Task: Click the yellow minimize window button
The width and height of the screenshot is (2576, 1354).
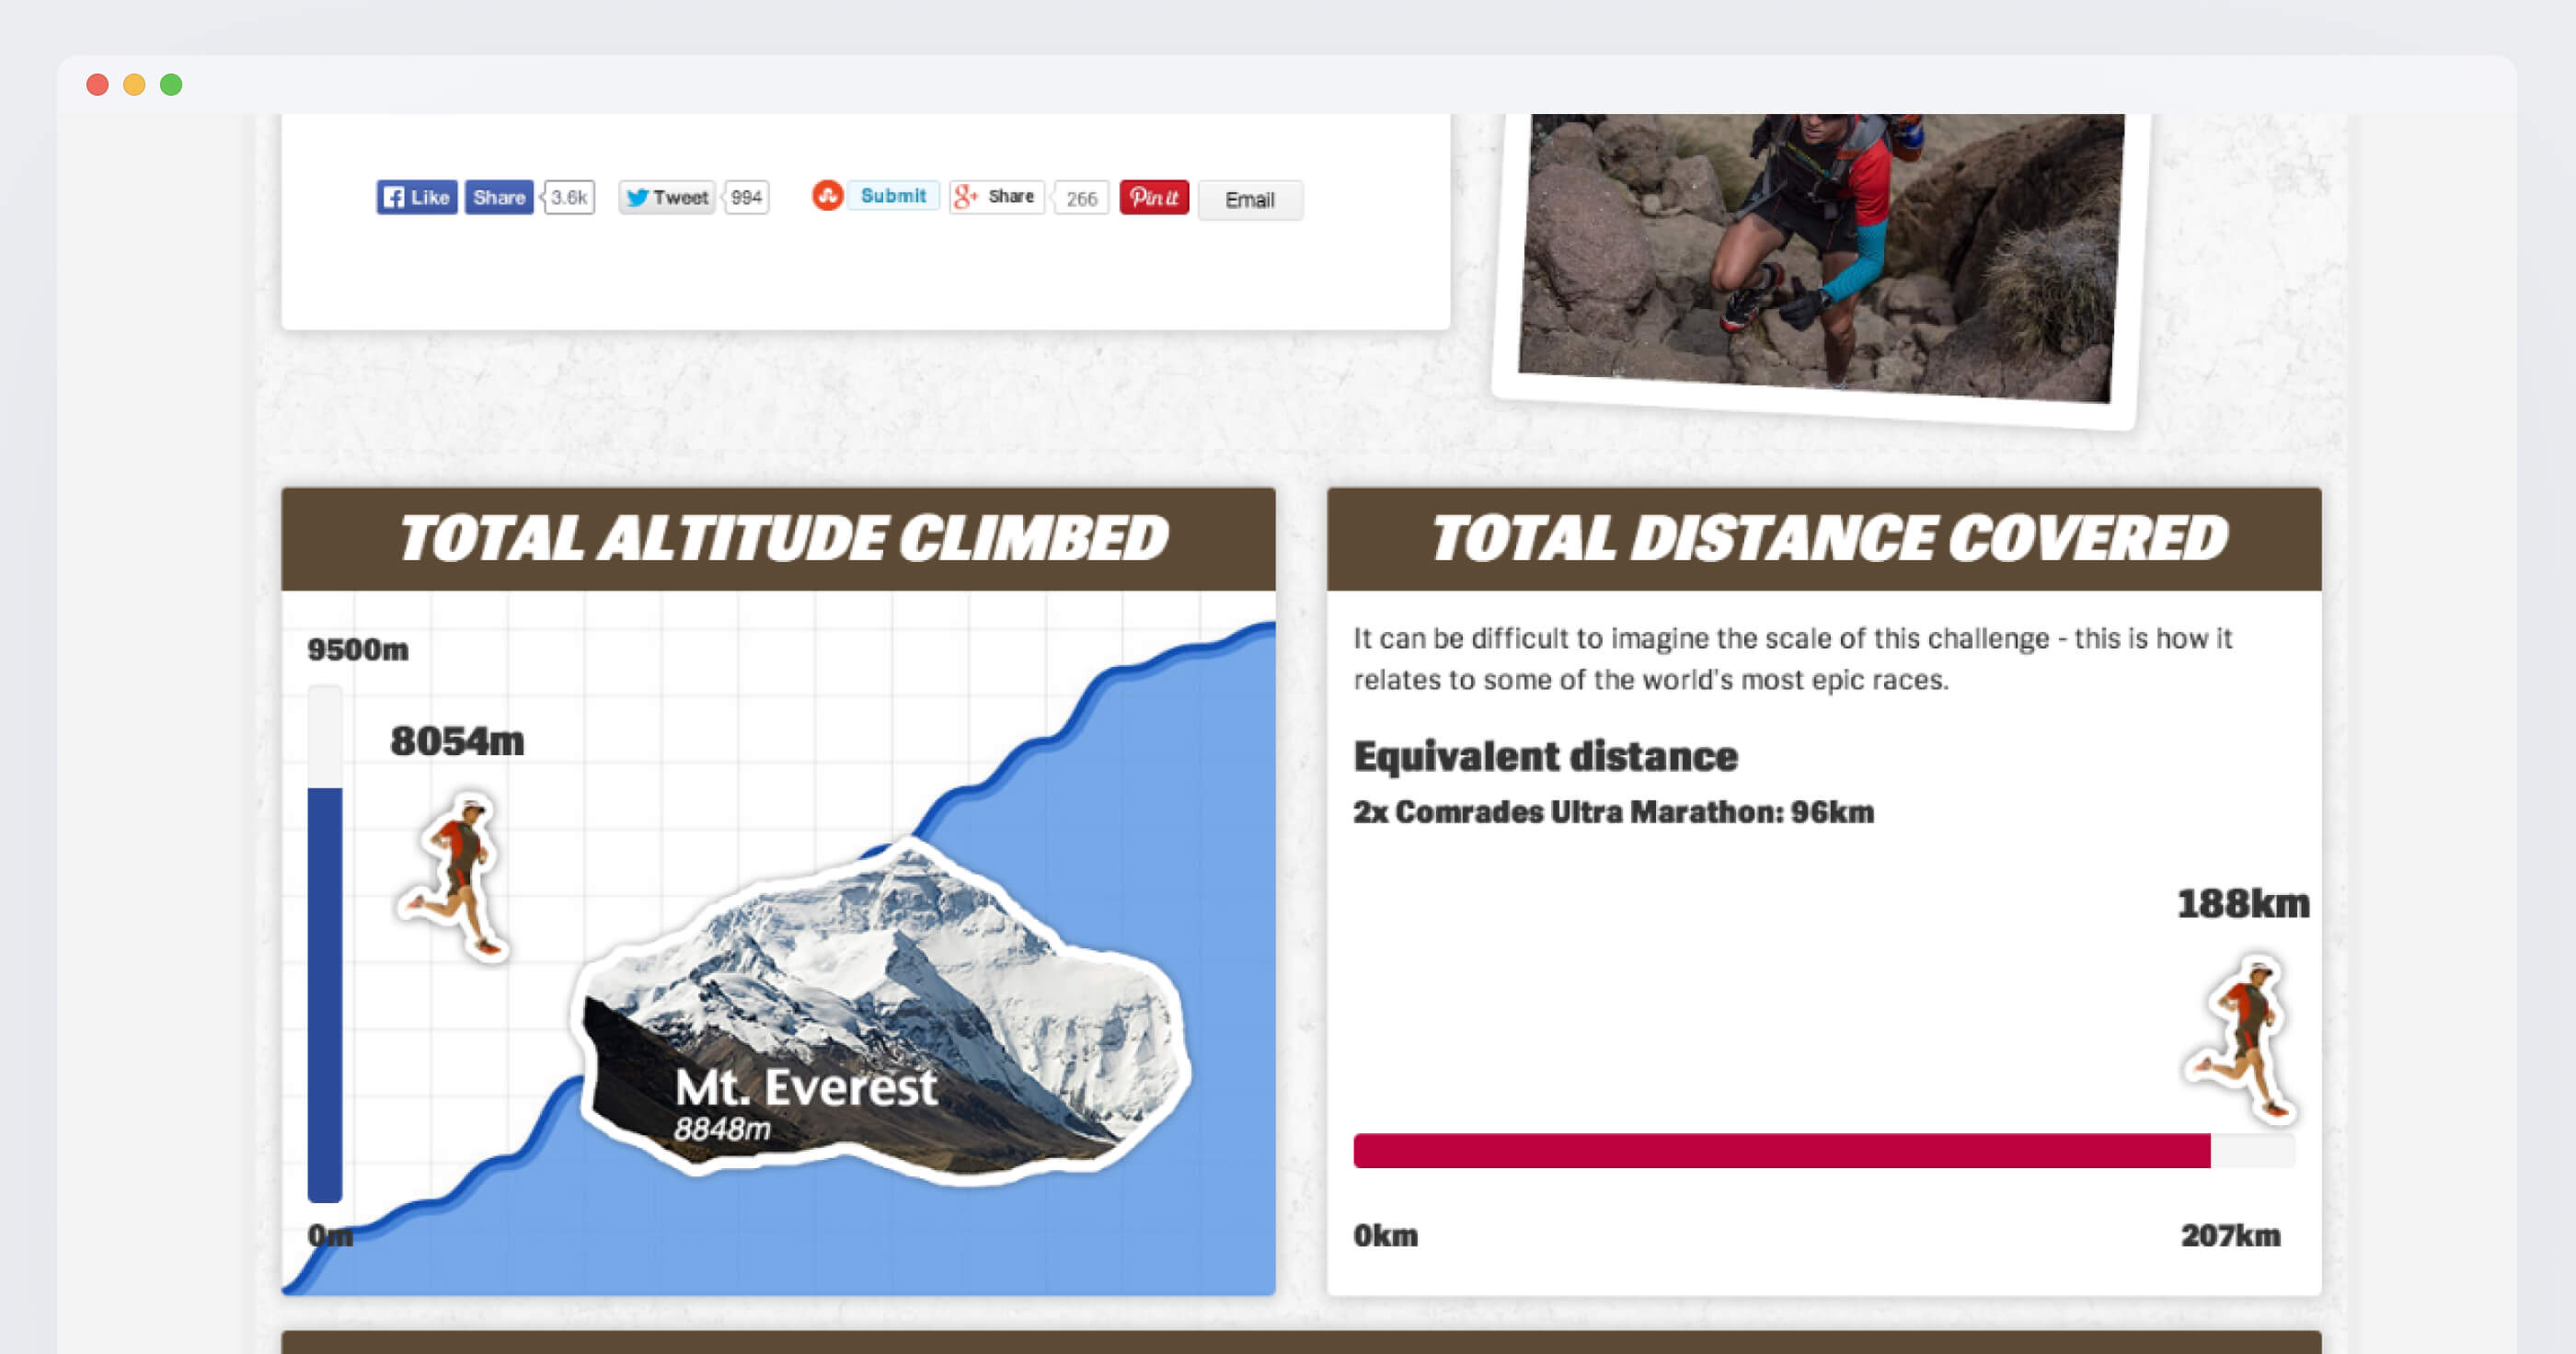Action: click(134, 85)
